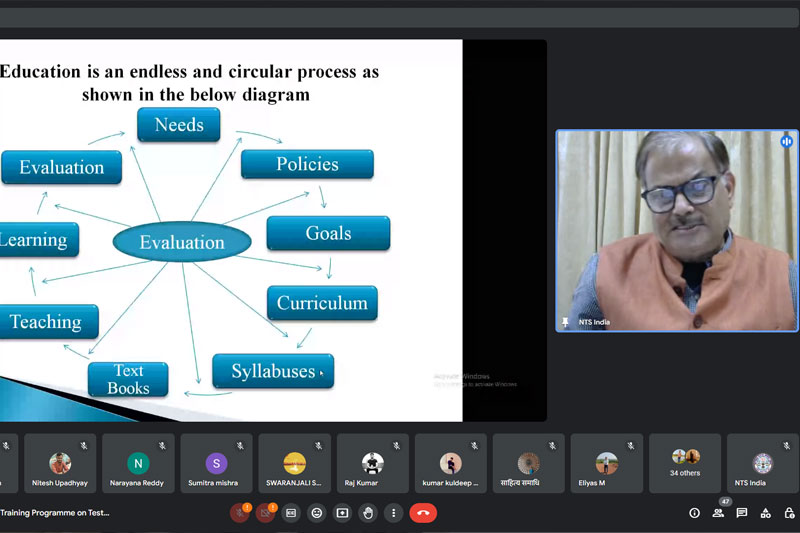Select Raj Kumar's participant tile

point(372,463)
